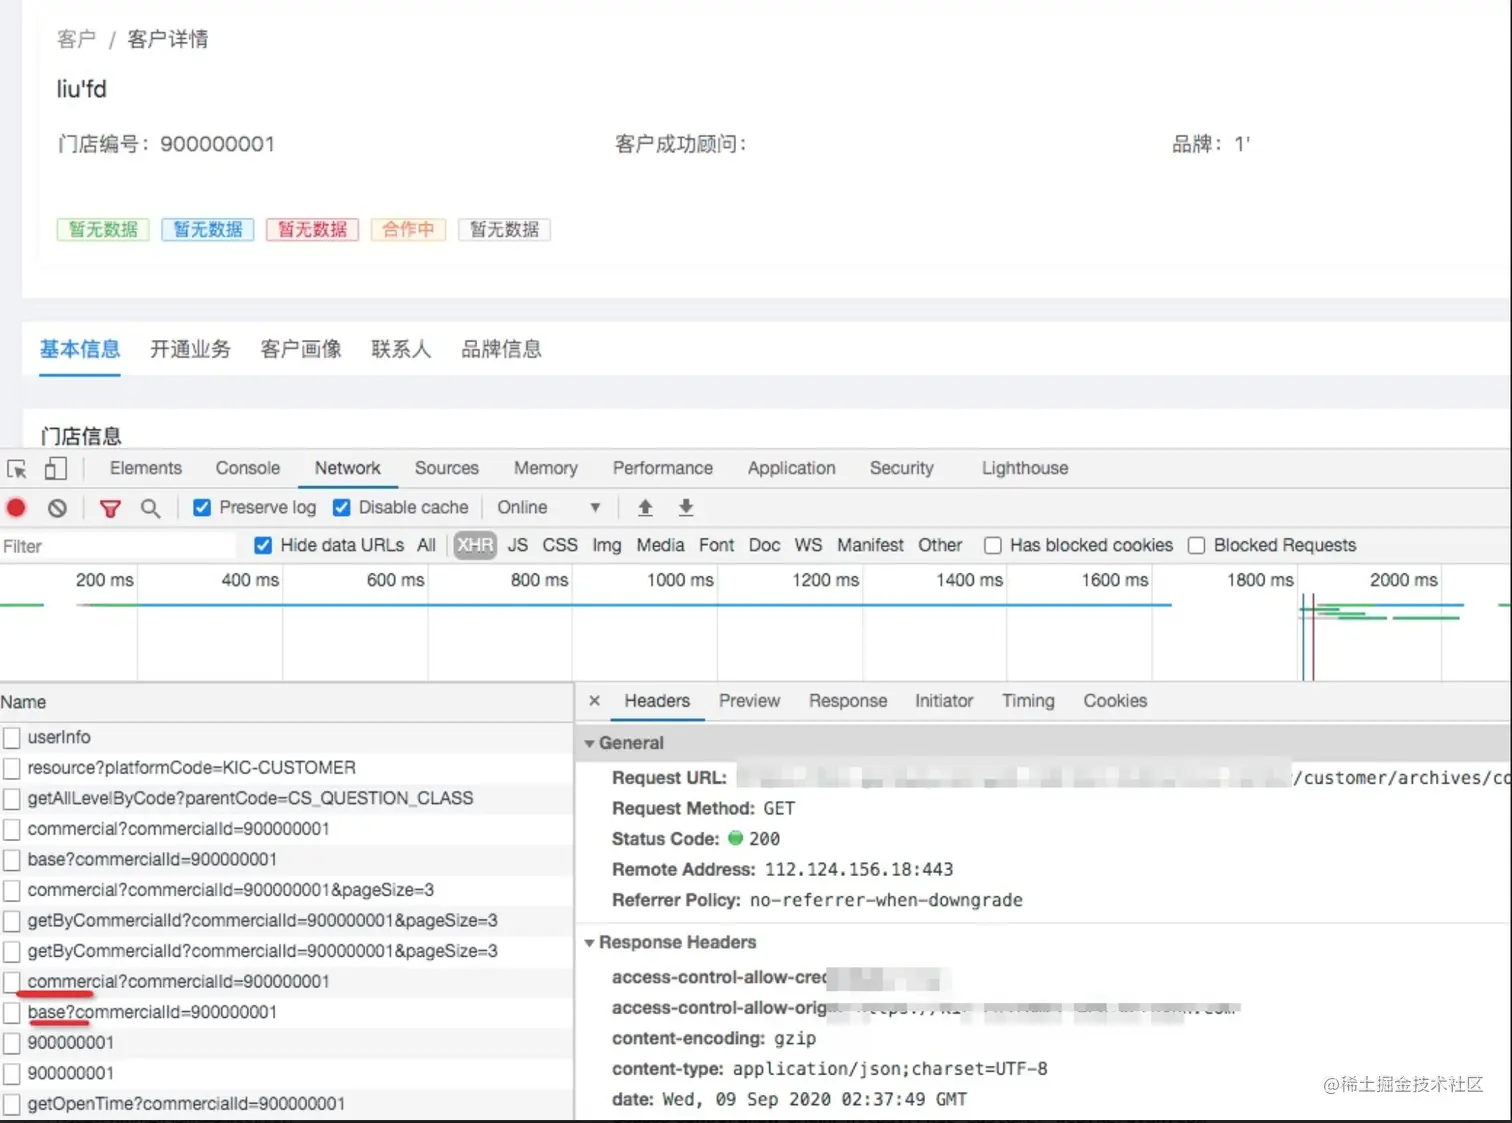Uncheck Hide data URLs

263,545
